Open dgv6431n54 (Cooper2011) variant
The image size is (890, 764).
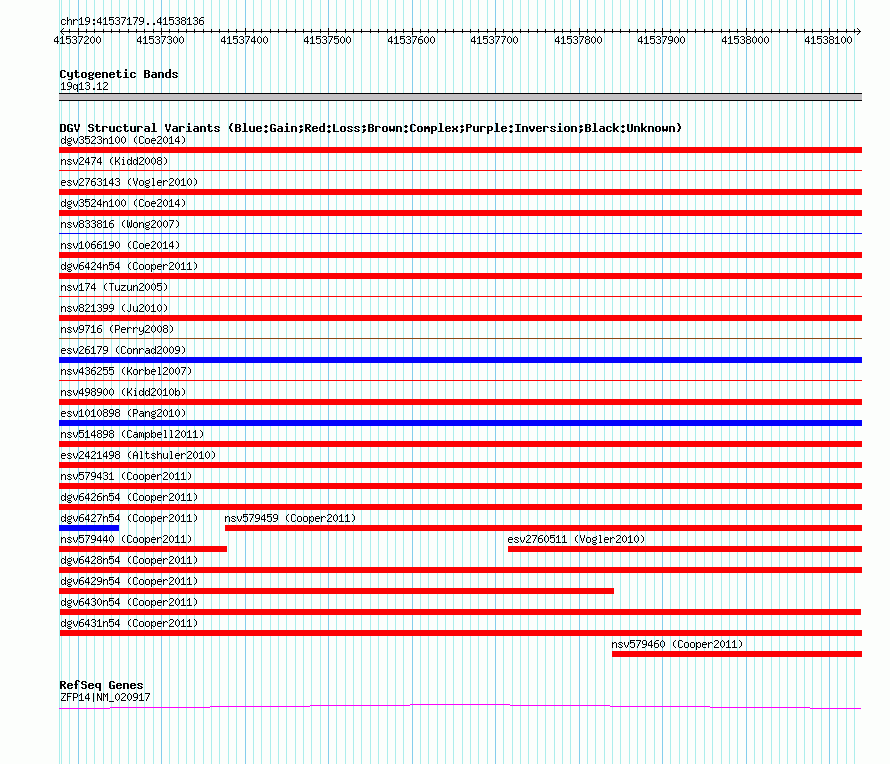[129, 623]
